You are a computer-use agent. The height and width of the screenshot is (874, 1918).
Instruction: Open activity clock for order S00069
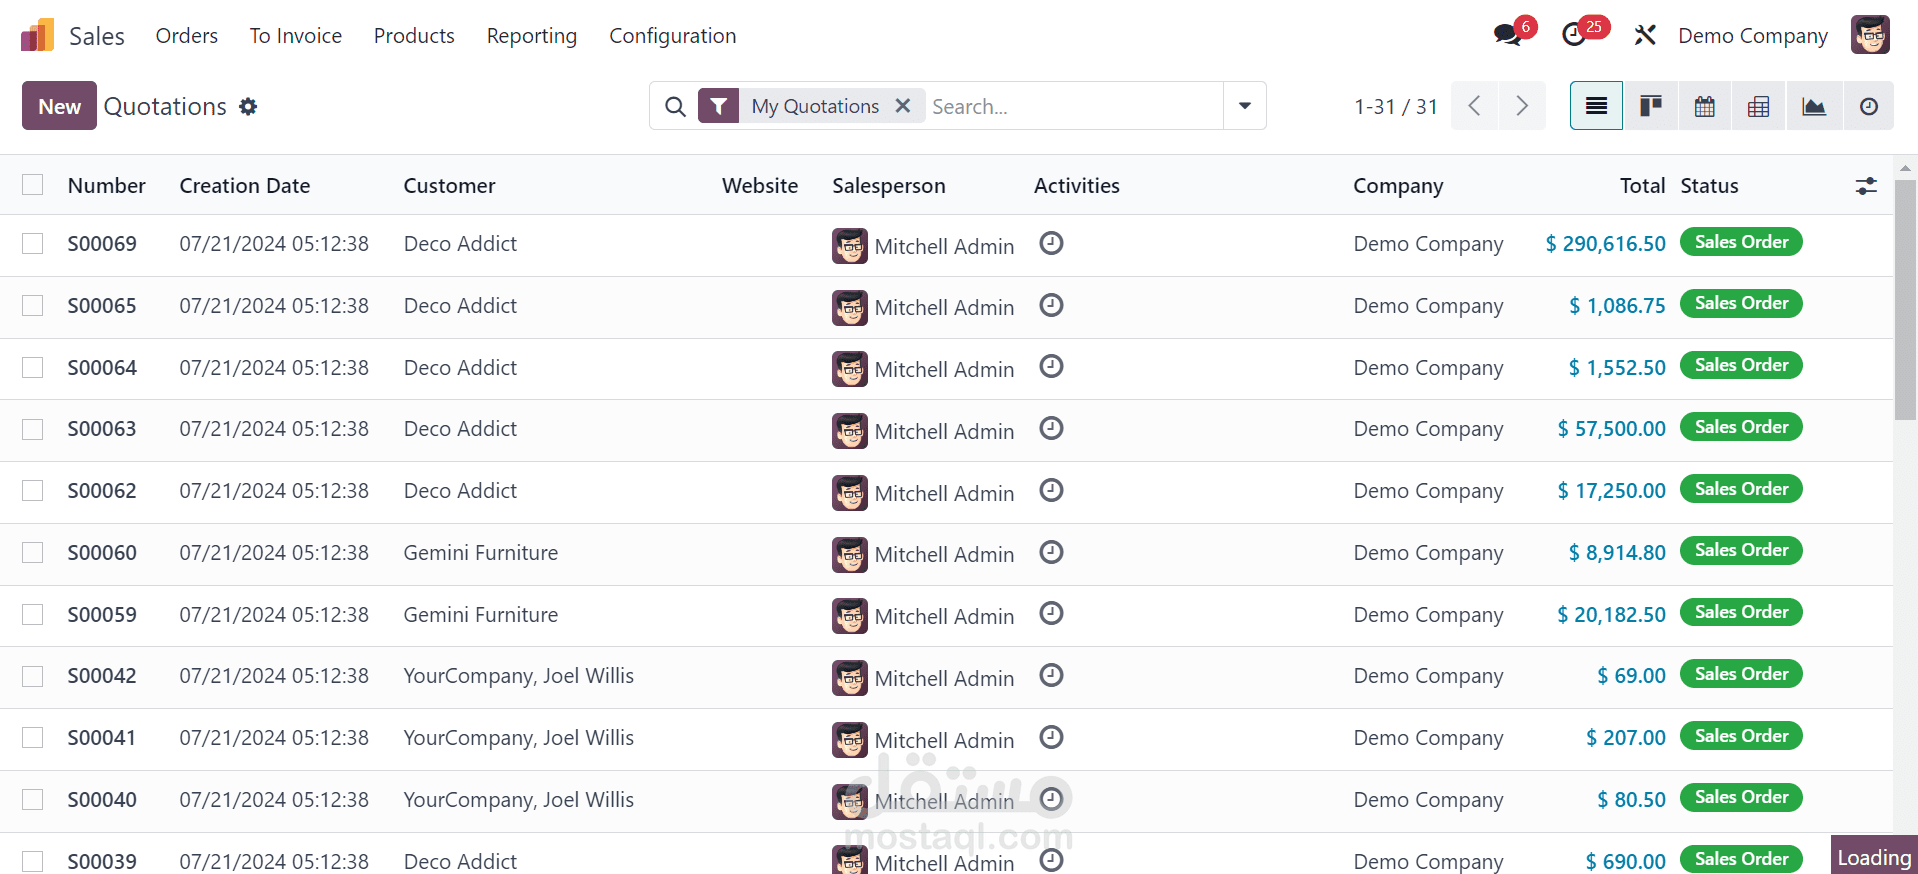[x=1051, y=243]
